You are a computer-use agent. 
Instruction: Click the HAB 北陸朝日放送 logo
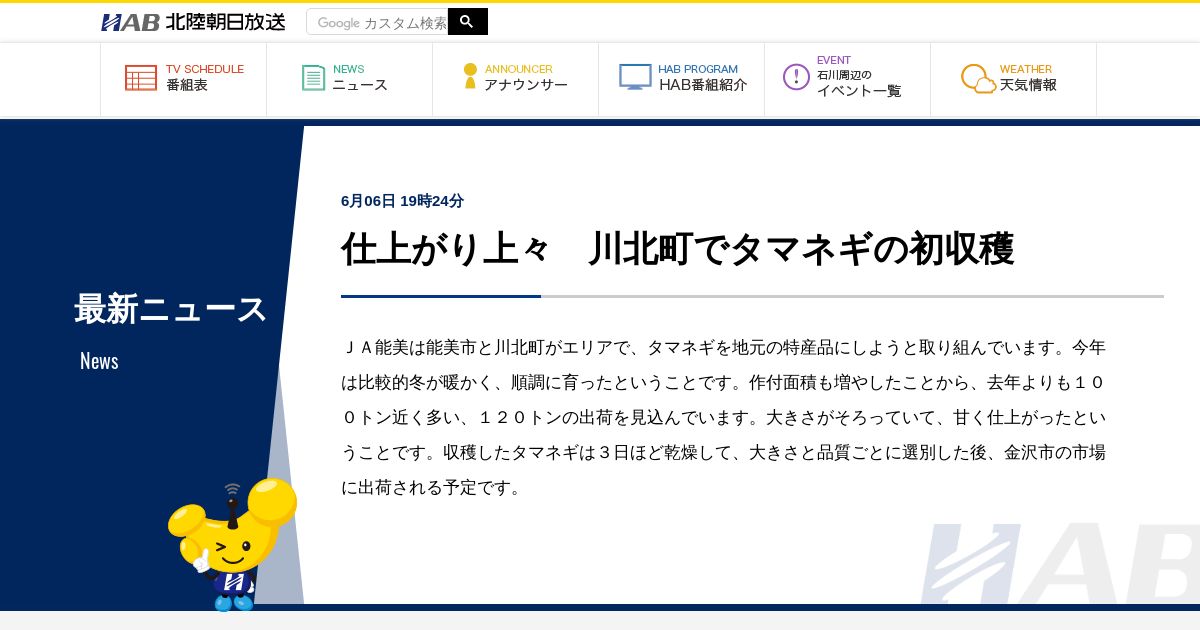click(193, 22)
